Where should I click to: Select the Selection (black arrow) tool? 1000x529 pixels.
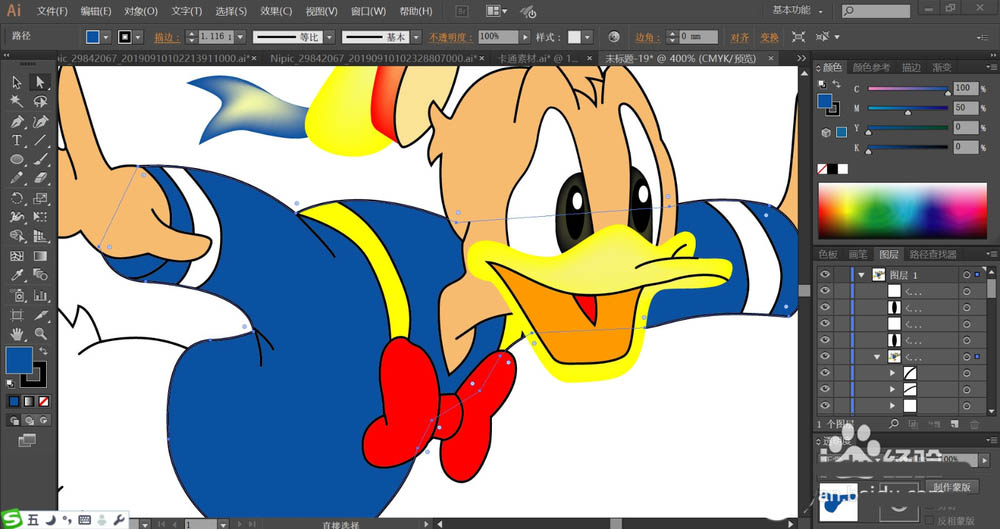(x=17, y=82)
